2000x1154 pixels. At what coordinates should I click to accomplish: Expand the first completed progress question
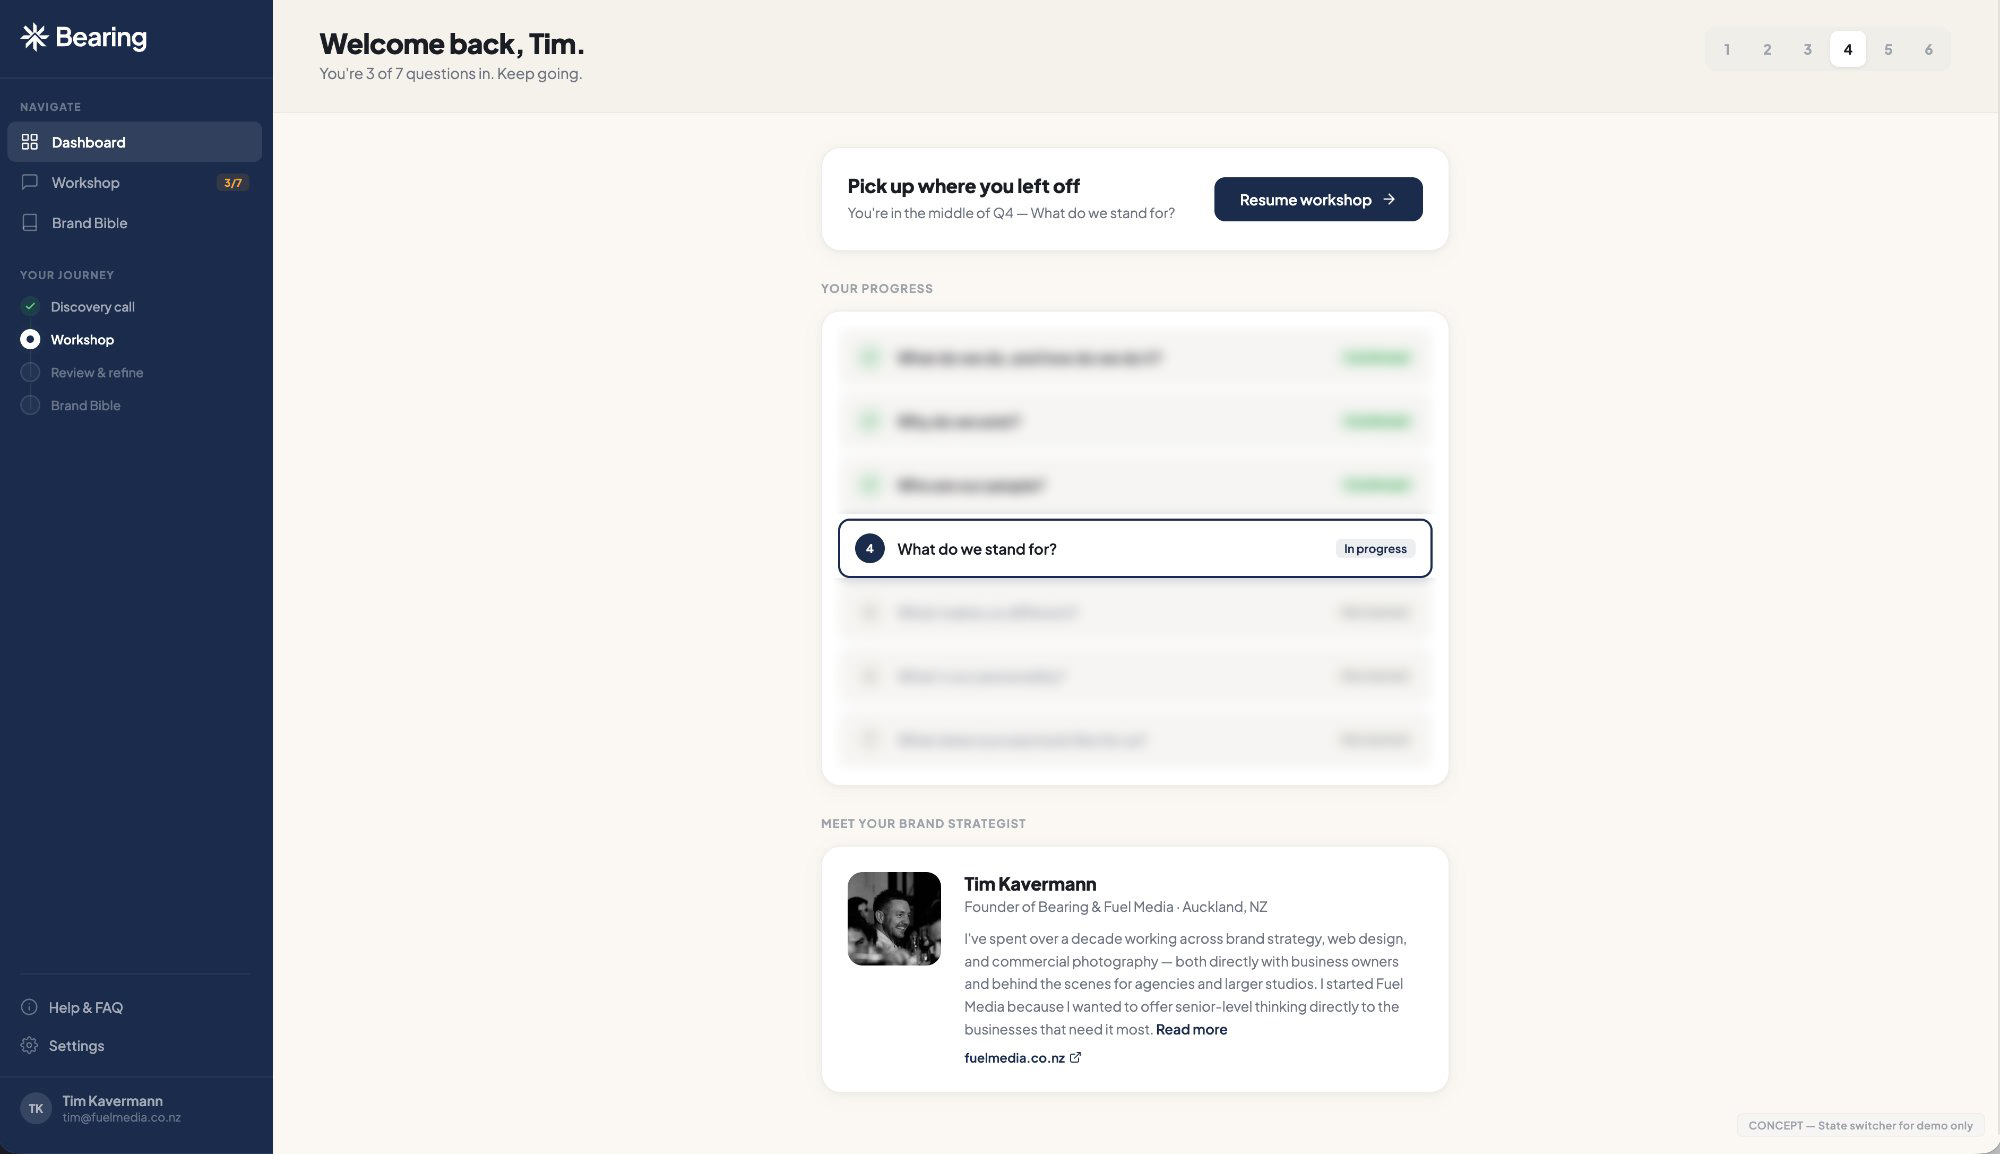tap(1134, 357)
